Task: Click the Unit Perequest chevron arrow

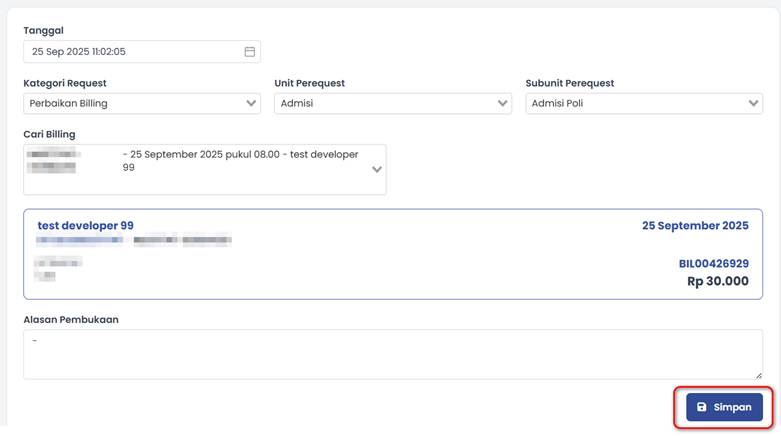Action: click(x=502, y=103)
